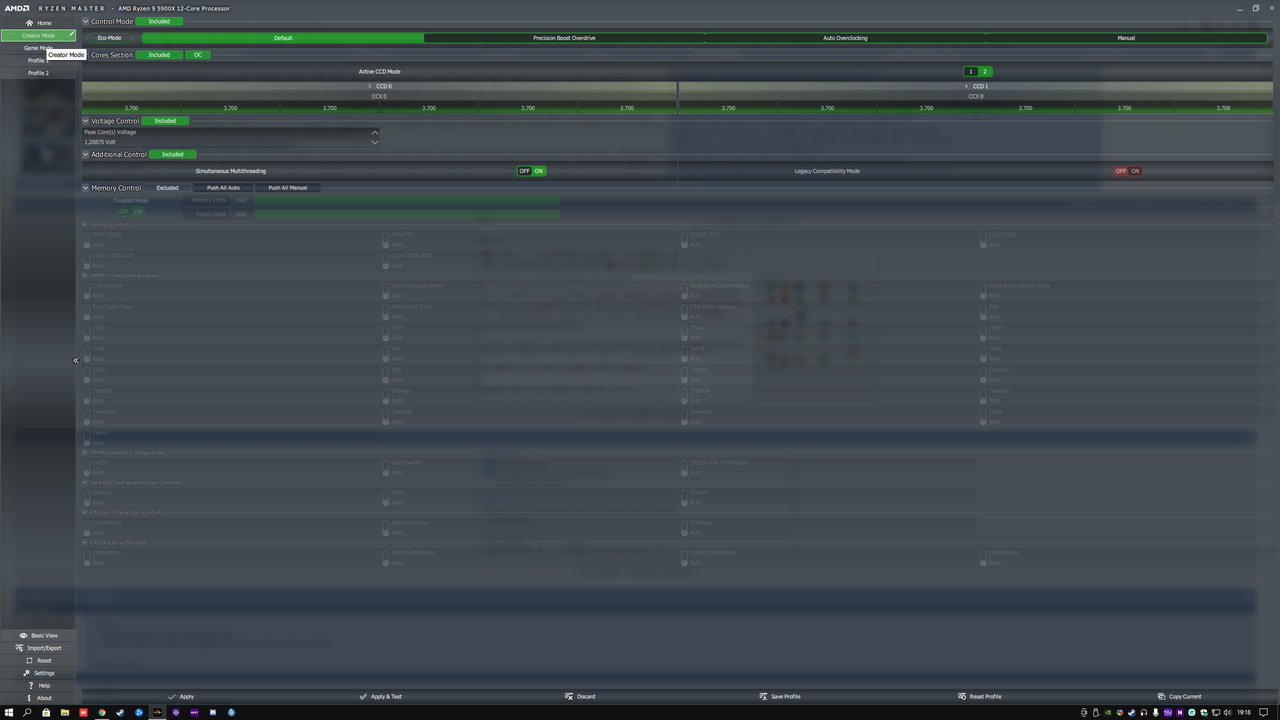Viewport: 1280px width, 720px height.
Task: Enable Simultaneous Multithreading
Action: [538, 171]
